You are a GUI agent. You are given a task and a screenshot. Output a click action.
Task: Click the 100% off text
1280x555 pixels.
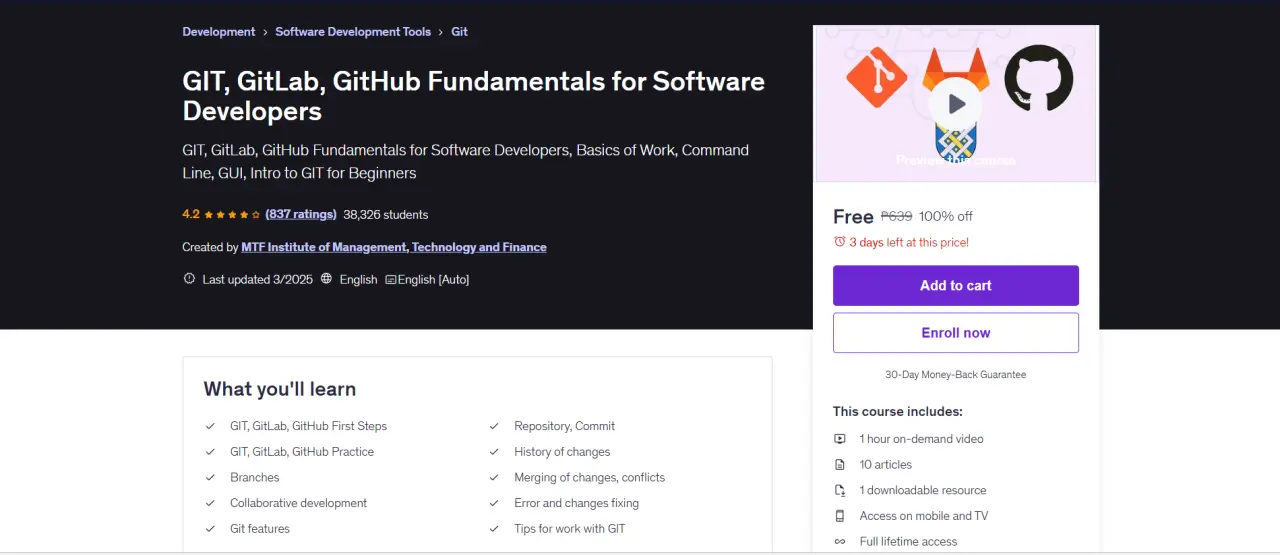945,216
